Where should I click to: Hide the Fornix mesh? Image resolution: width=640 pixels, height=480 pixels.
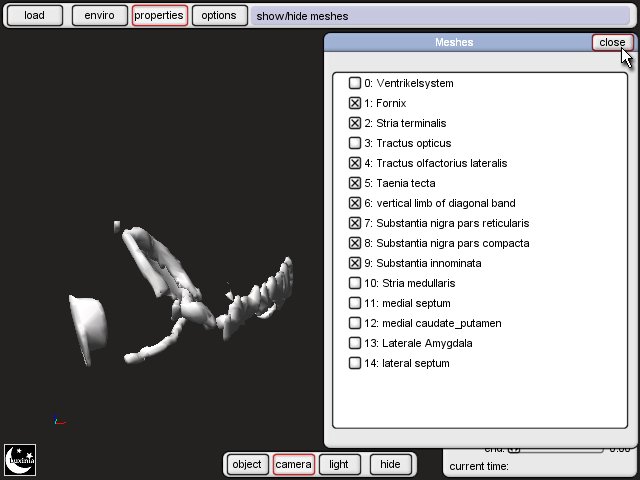[x=355, y=103]
